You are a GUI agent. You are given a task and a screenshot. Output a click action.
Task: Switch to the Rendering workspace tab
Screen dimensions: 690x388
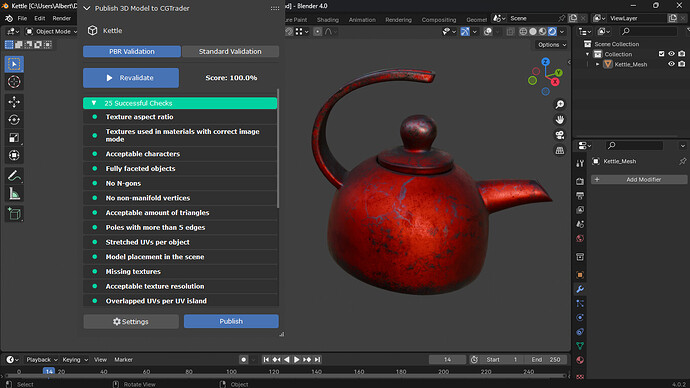(398, 20)
